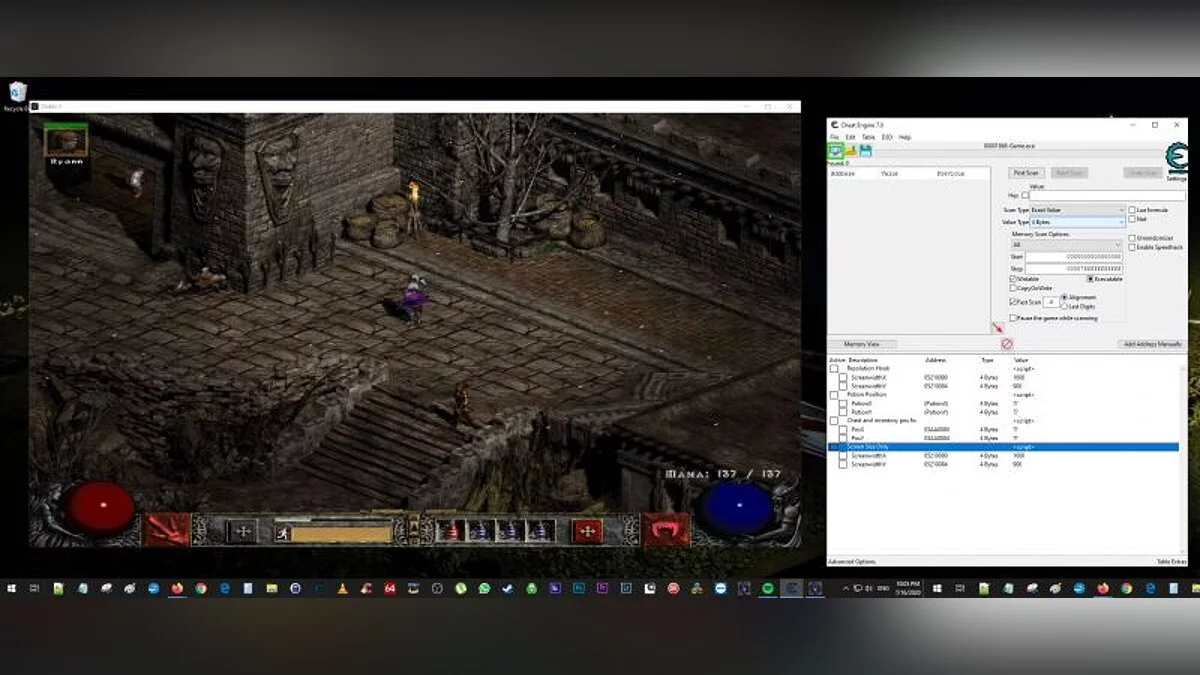Click the Windows Start button
This screenshot has width=1200, height=675.
tap(12, 588)
